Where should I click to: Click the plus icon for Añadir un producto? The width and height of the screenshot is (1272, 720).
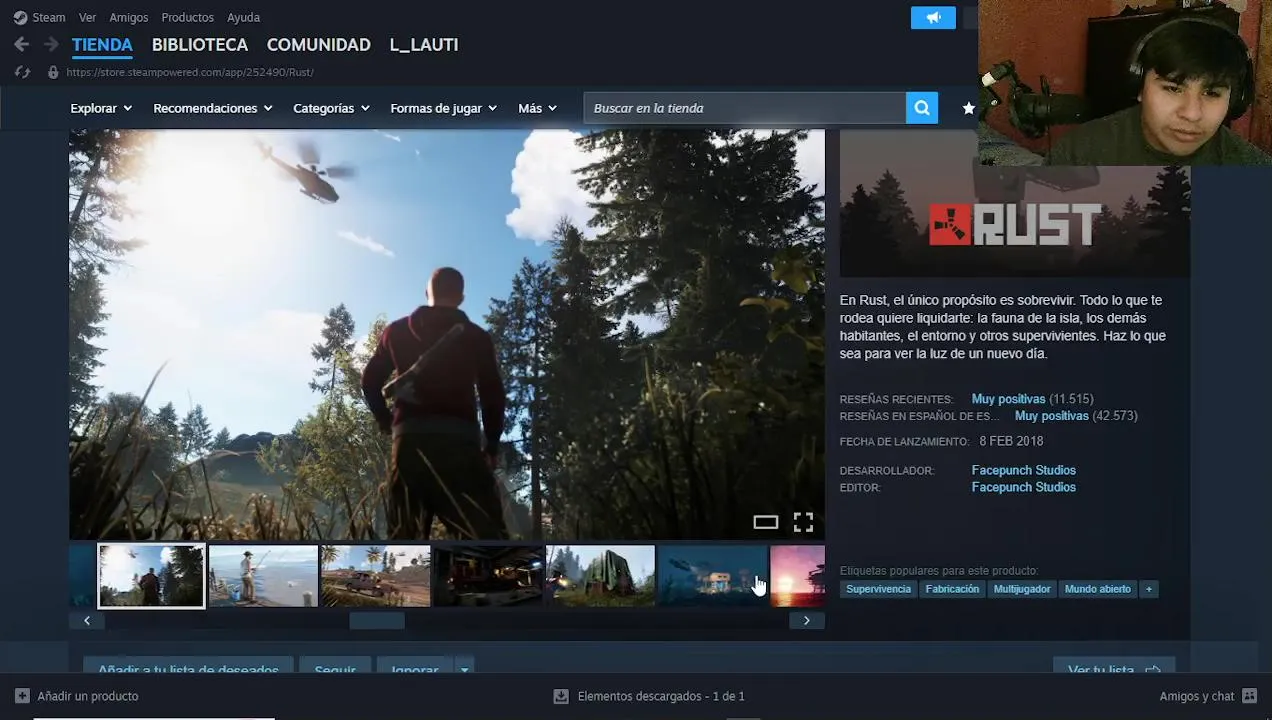tap(22, 696)
